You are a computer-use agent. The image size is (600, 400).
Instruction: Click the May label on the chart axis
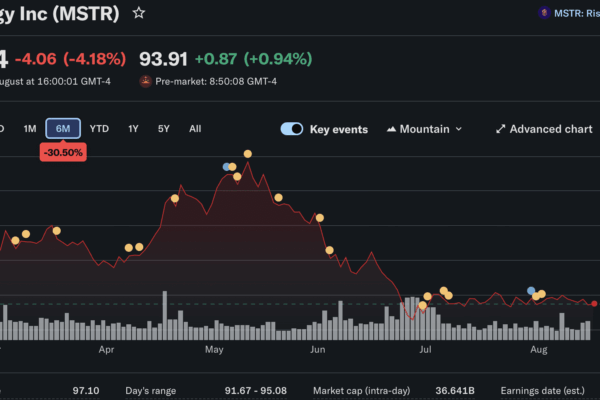coord(214,349)
